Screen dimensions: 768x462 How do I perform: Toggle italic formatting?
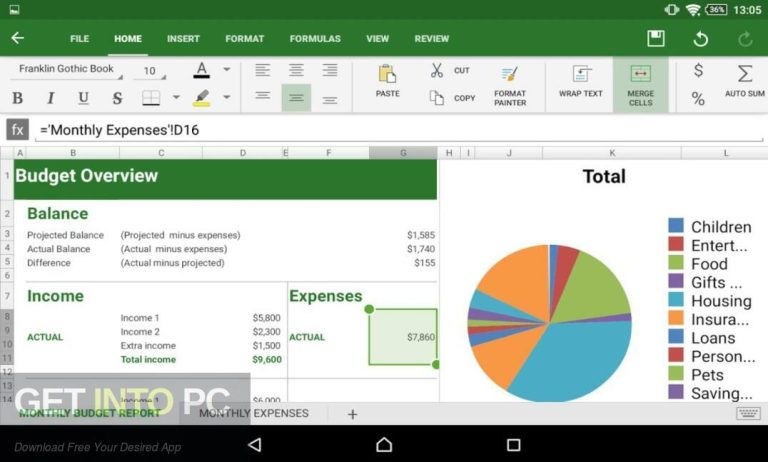pos(50,98)
